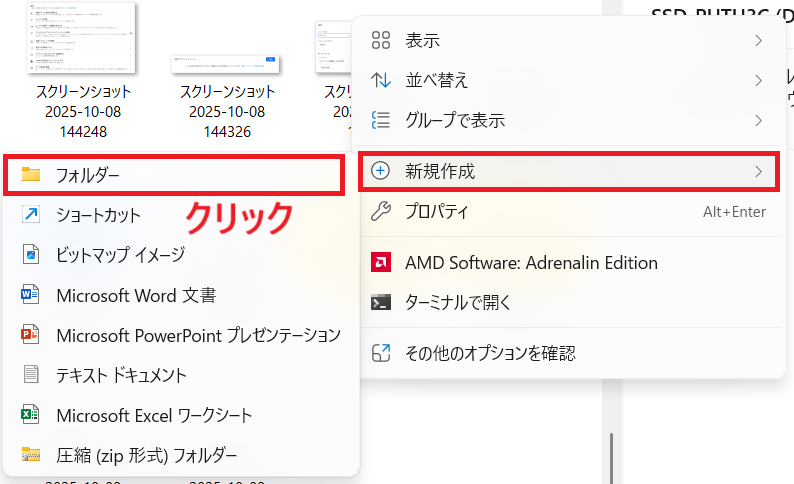Expand the グループで表示 submenu chevron
The image size is (794, 484).
(x=759, y=120)
